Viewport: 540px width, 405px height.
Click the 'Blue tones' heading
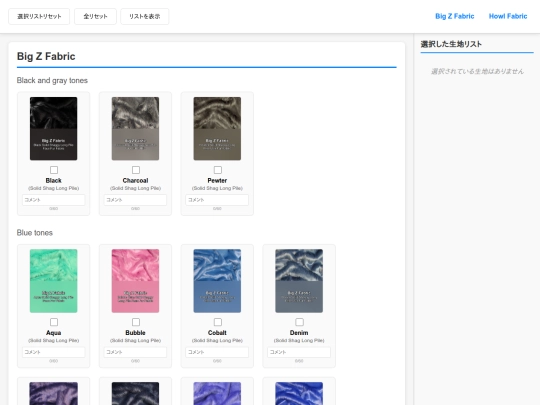coord(35,233)
